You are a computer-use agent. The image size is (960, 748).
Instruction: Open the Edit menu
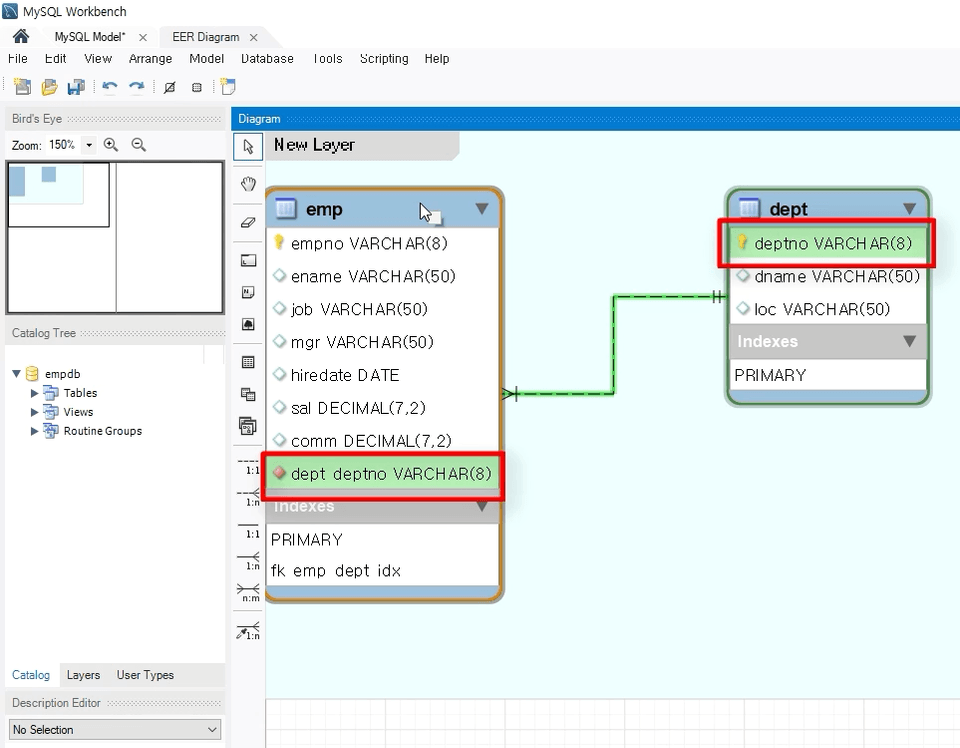(x=55, y=59)
